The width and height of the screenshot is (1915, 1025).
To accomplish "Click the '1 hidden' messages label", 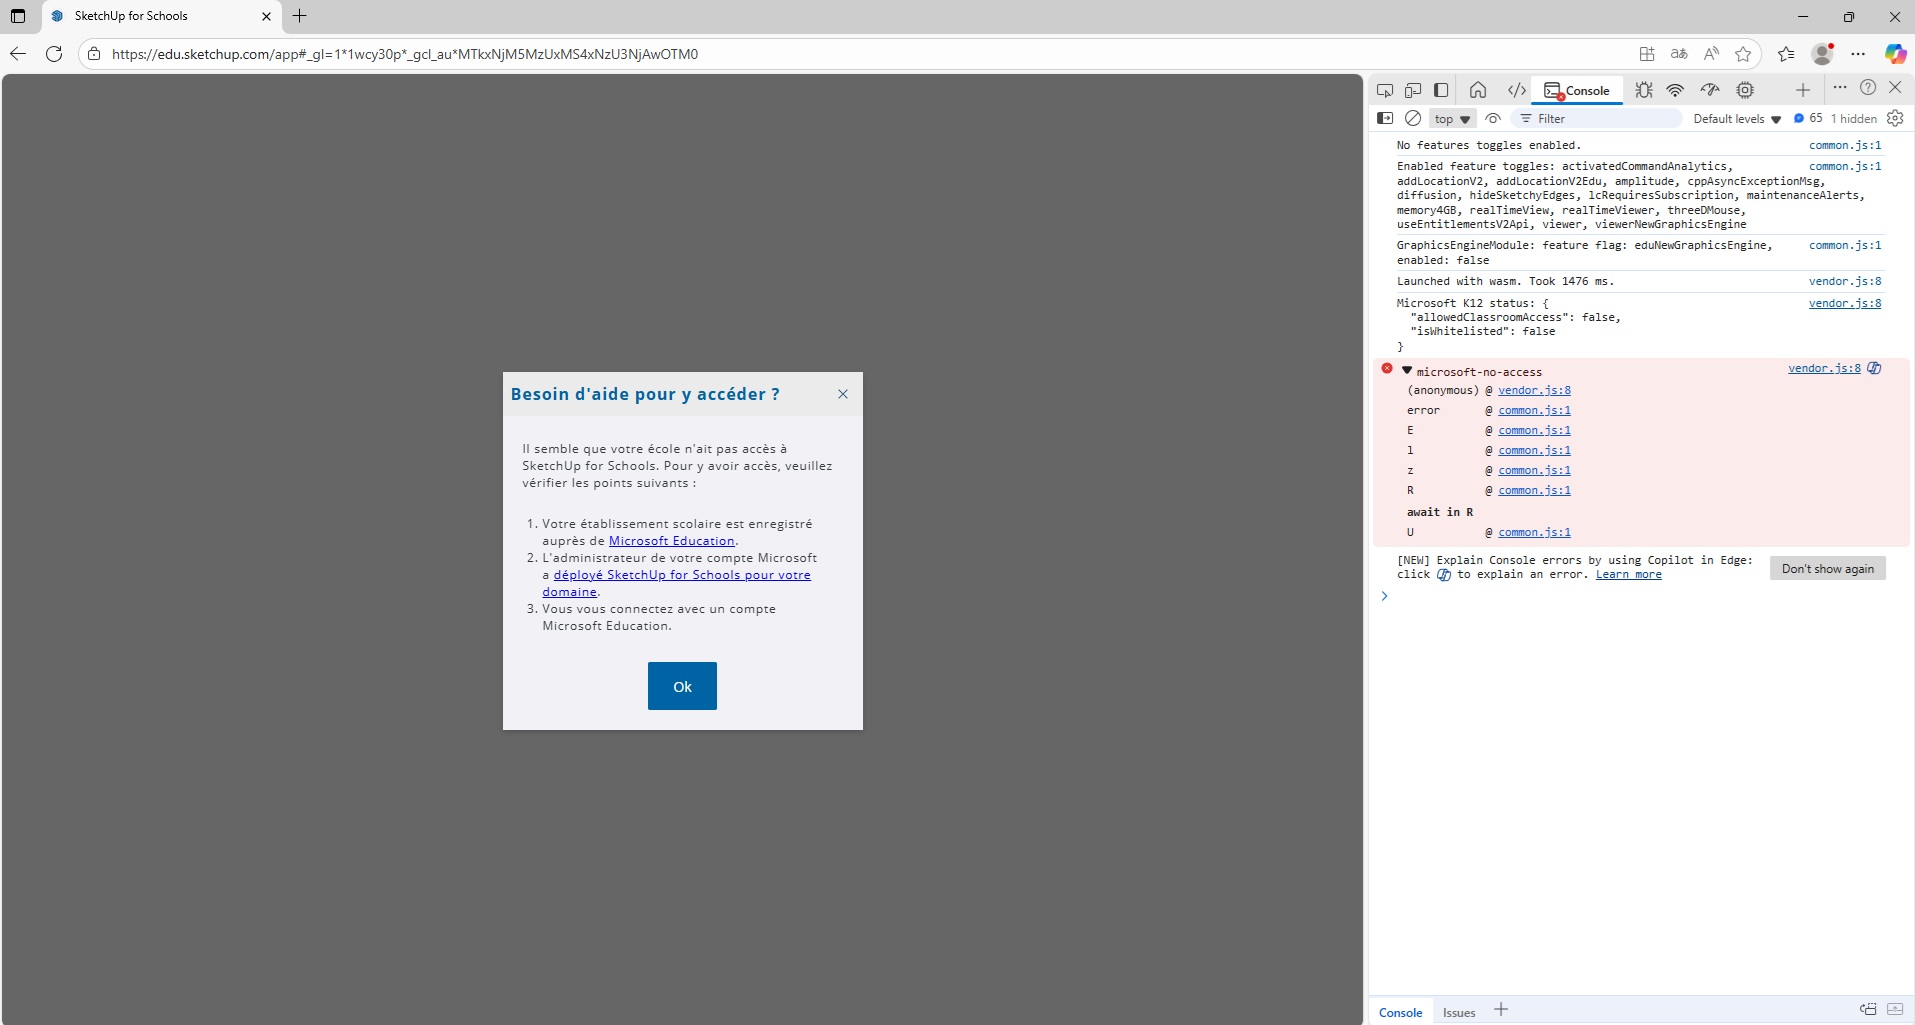I will click(x=1853, y=119).
